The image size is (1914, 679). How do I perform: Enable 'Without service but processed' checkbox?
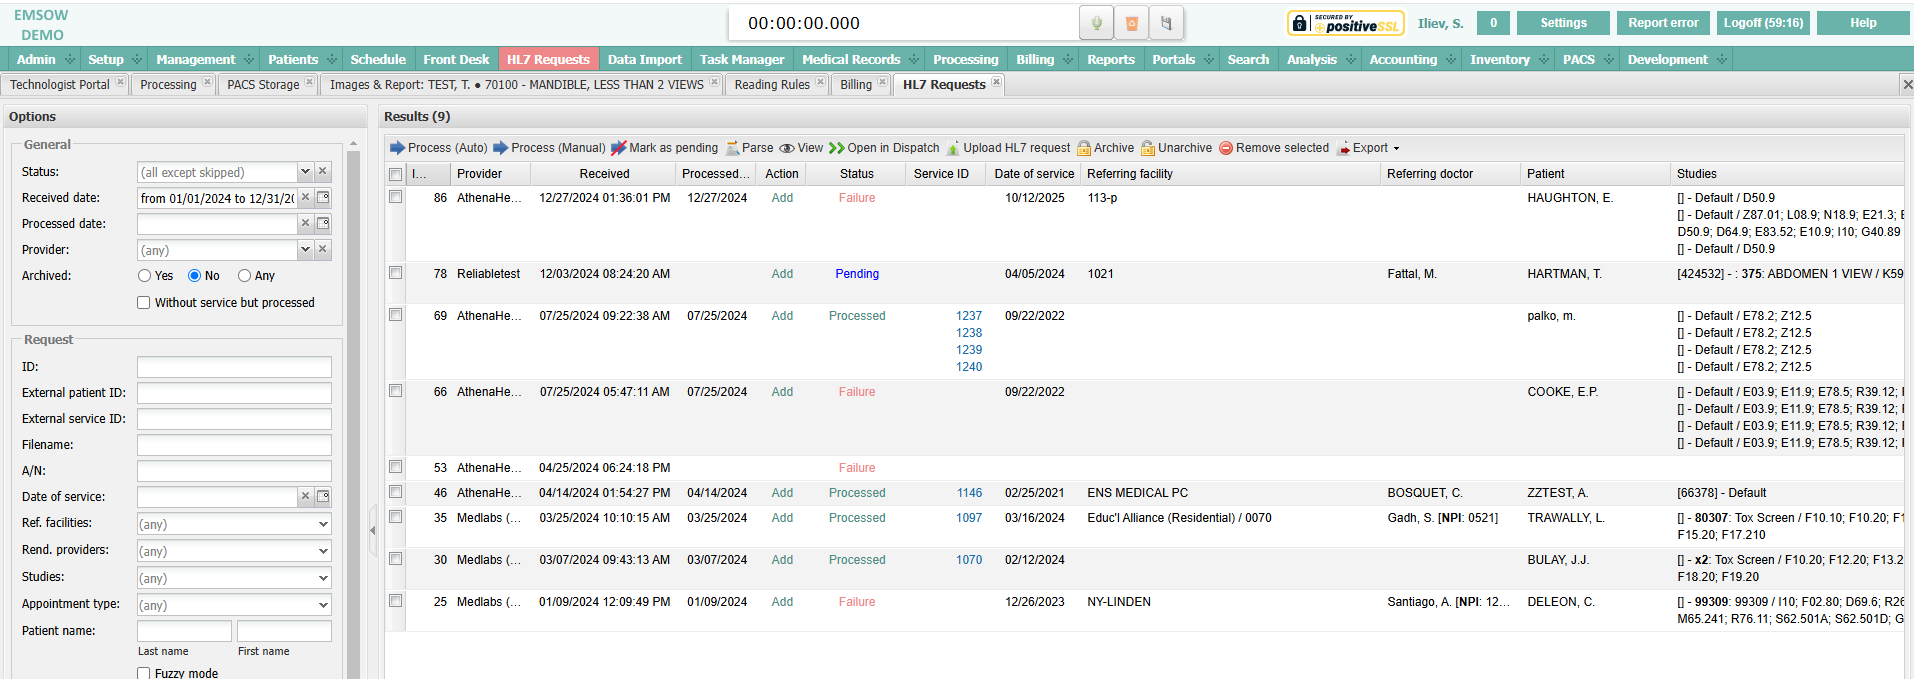coord(144,303)
